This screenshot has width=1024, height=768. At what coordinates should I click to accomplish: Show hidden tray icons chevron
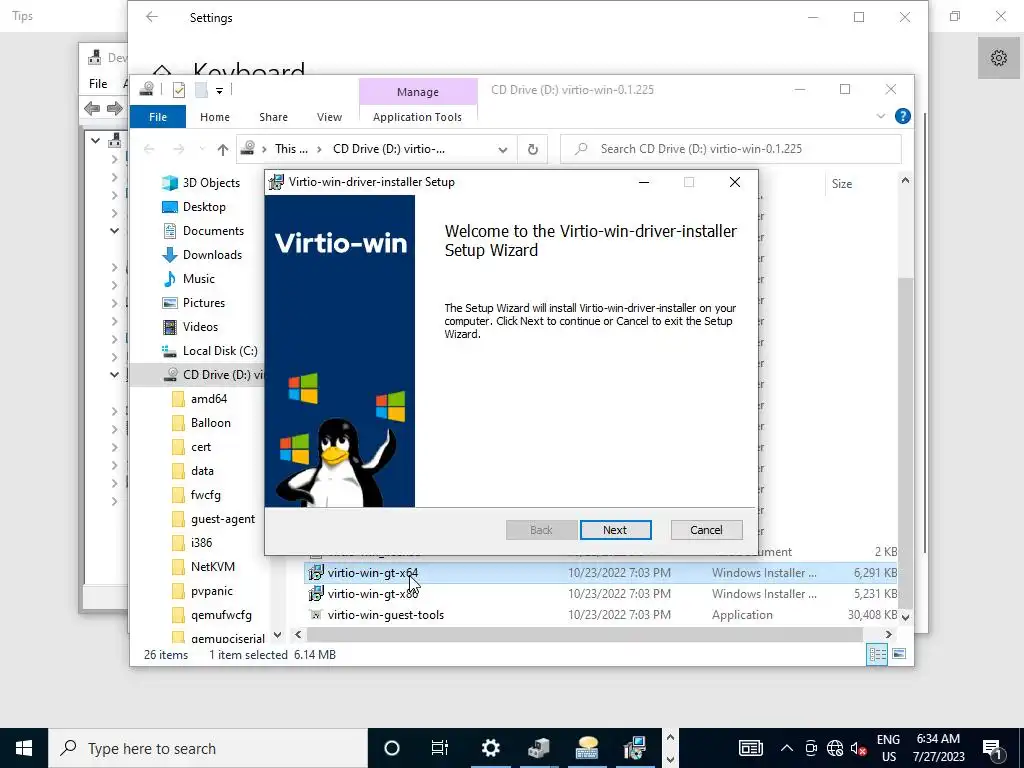[787, 749]
